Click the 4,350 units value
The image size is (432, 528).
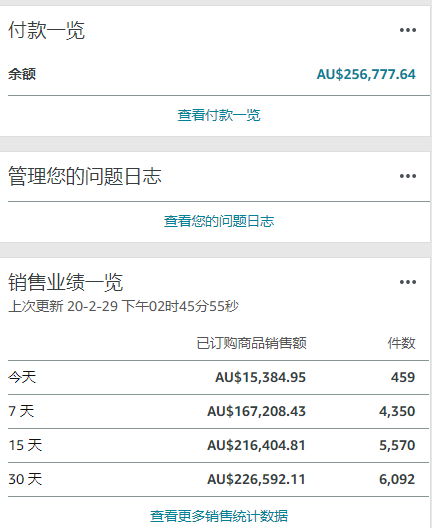(x=397, y=411)
